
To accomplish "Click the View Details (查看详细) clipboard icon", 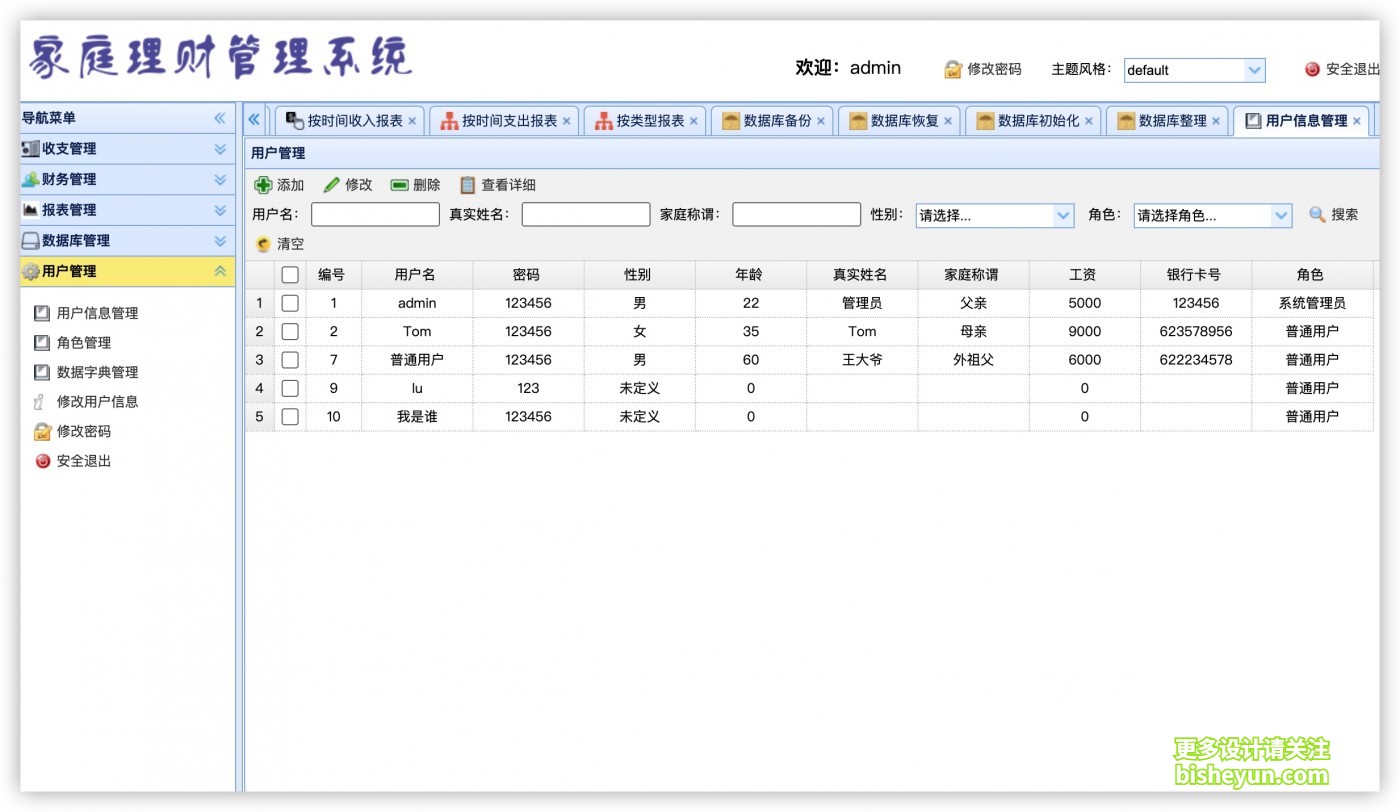I will pyautogui.click(x=467, y=185).
